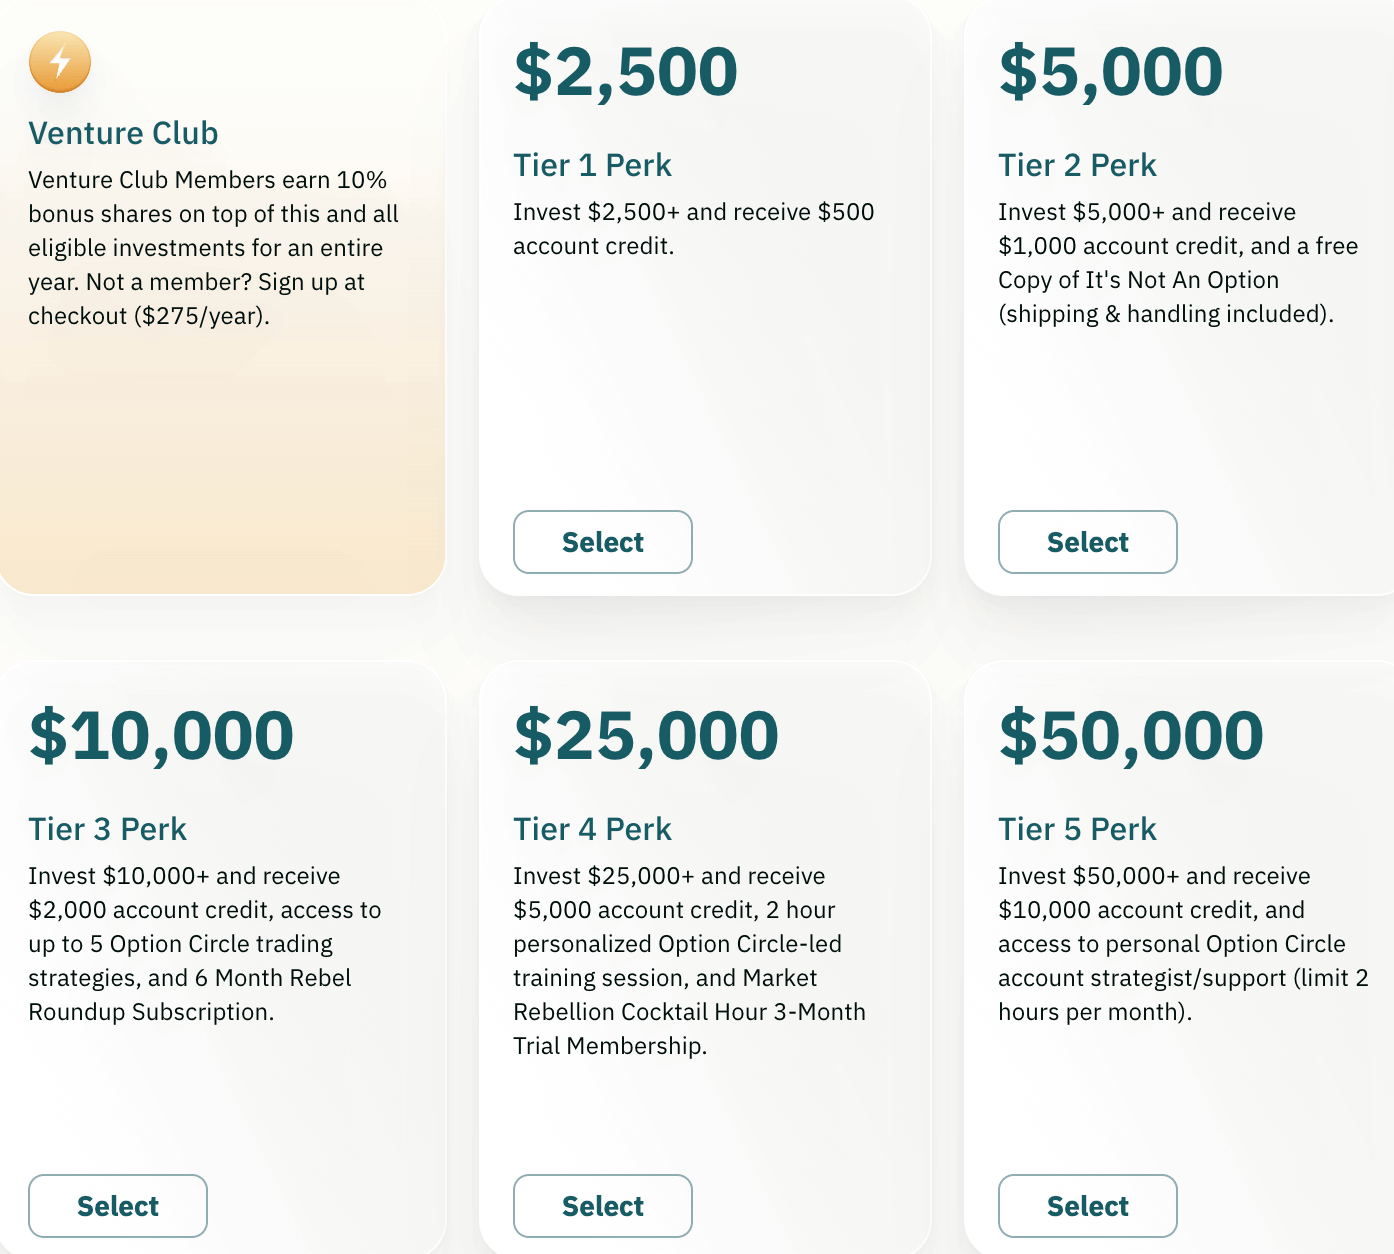
Task: Click the $5,000 price heading
Action: click(1111, 72)
